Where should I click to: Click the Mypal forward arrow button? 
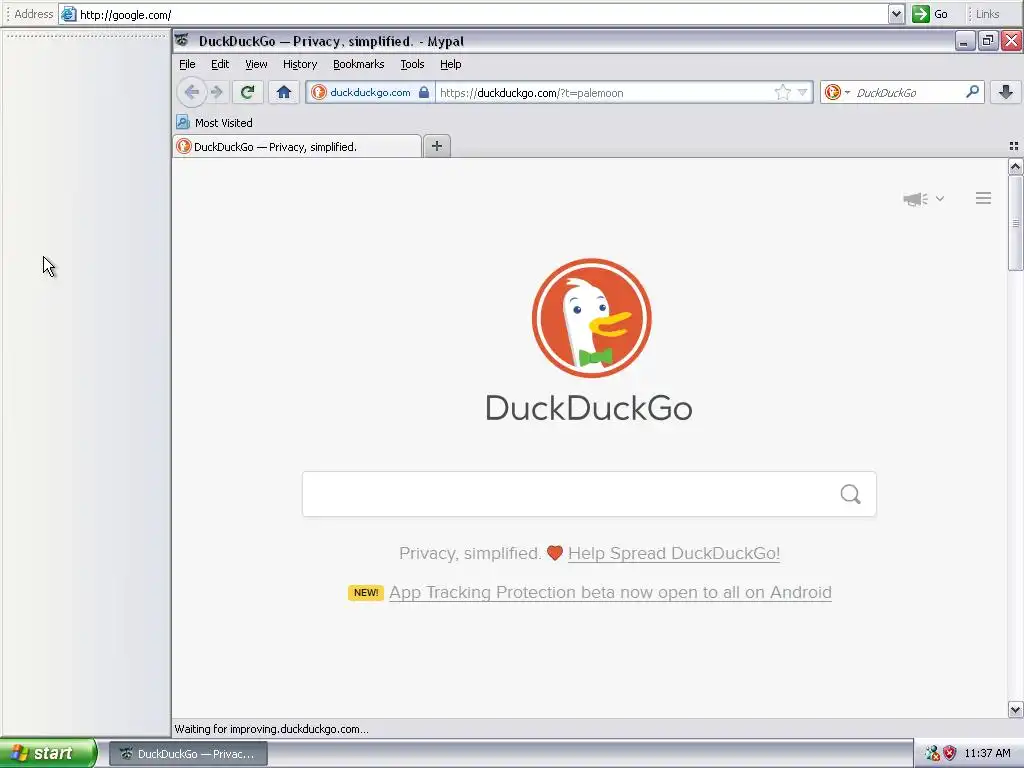217,92
